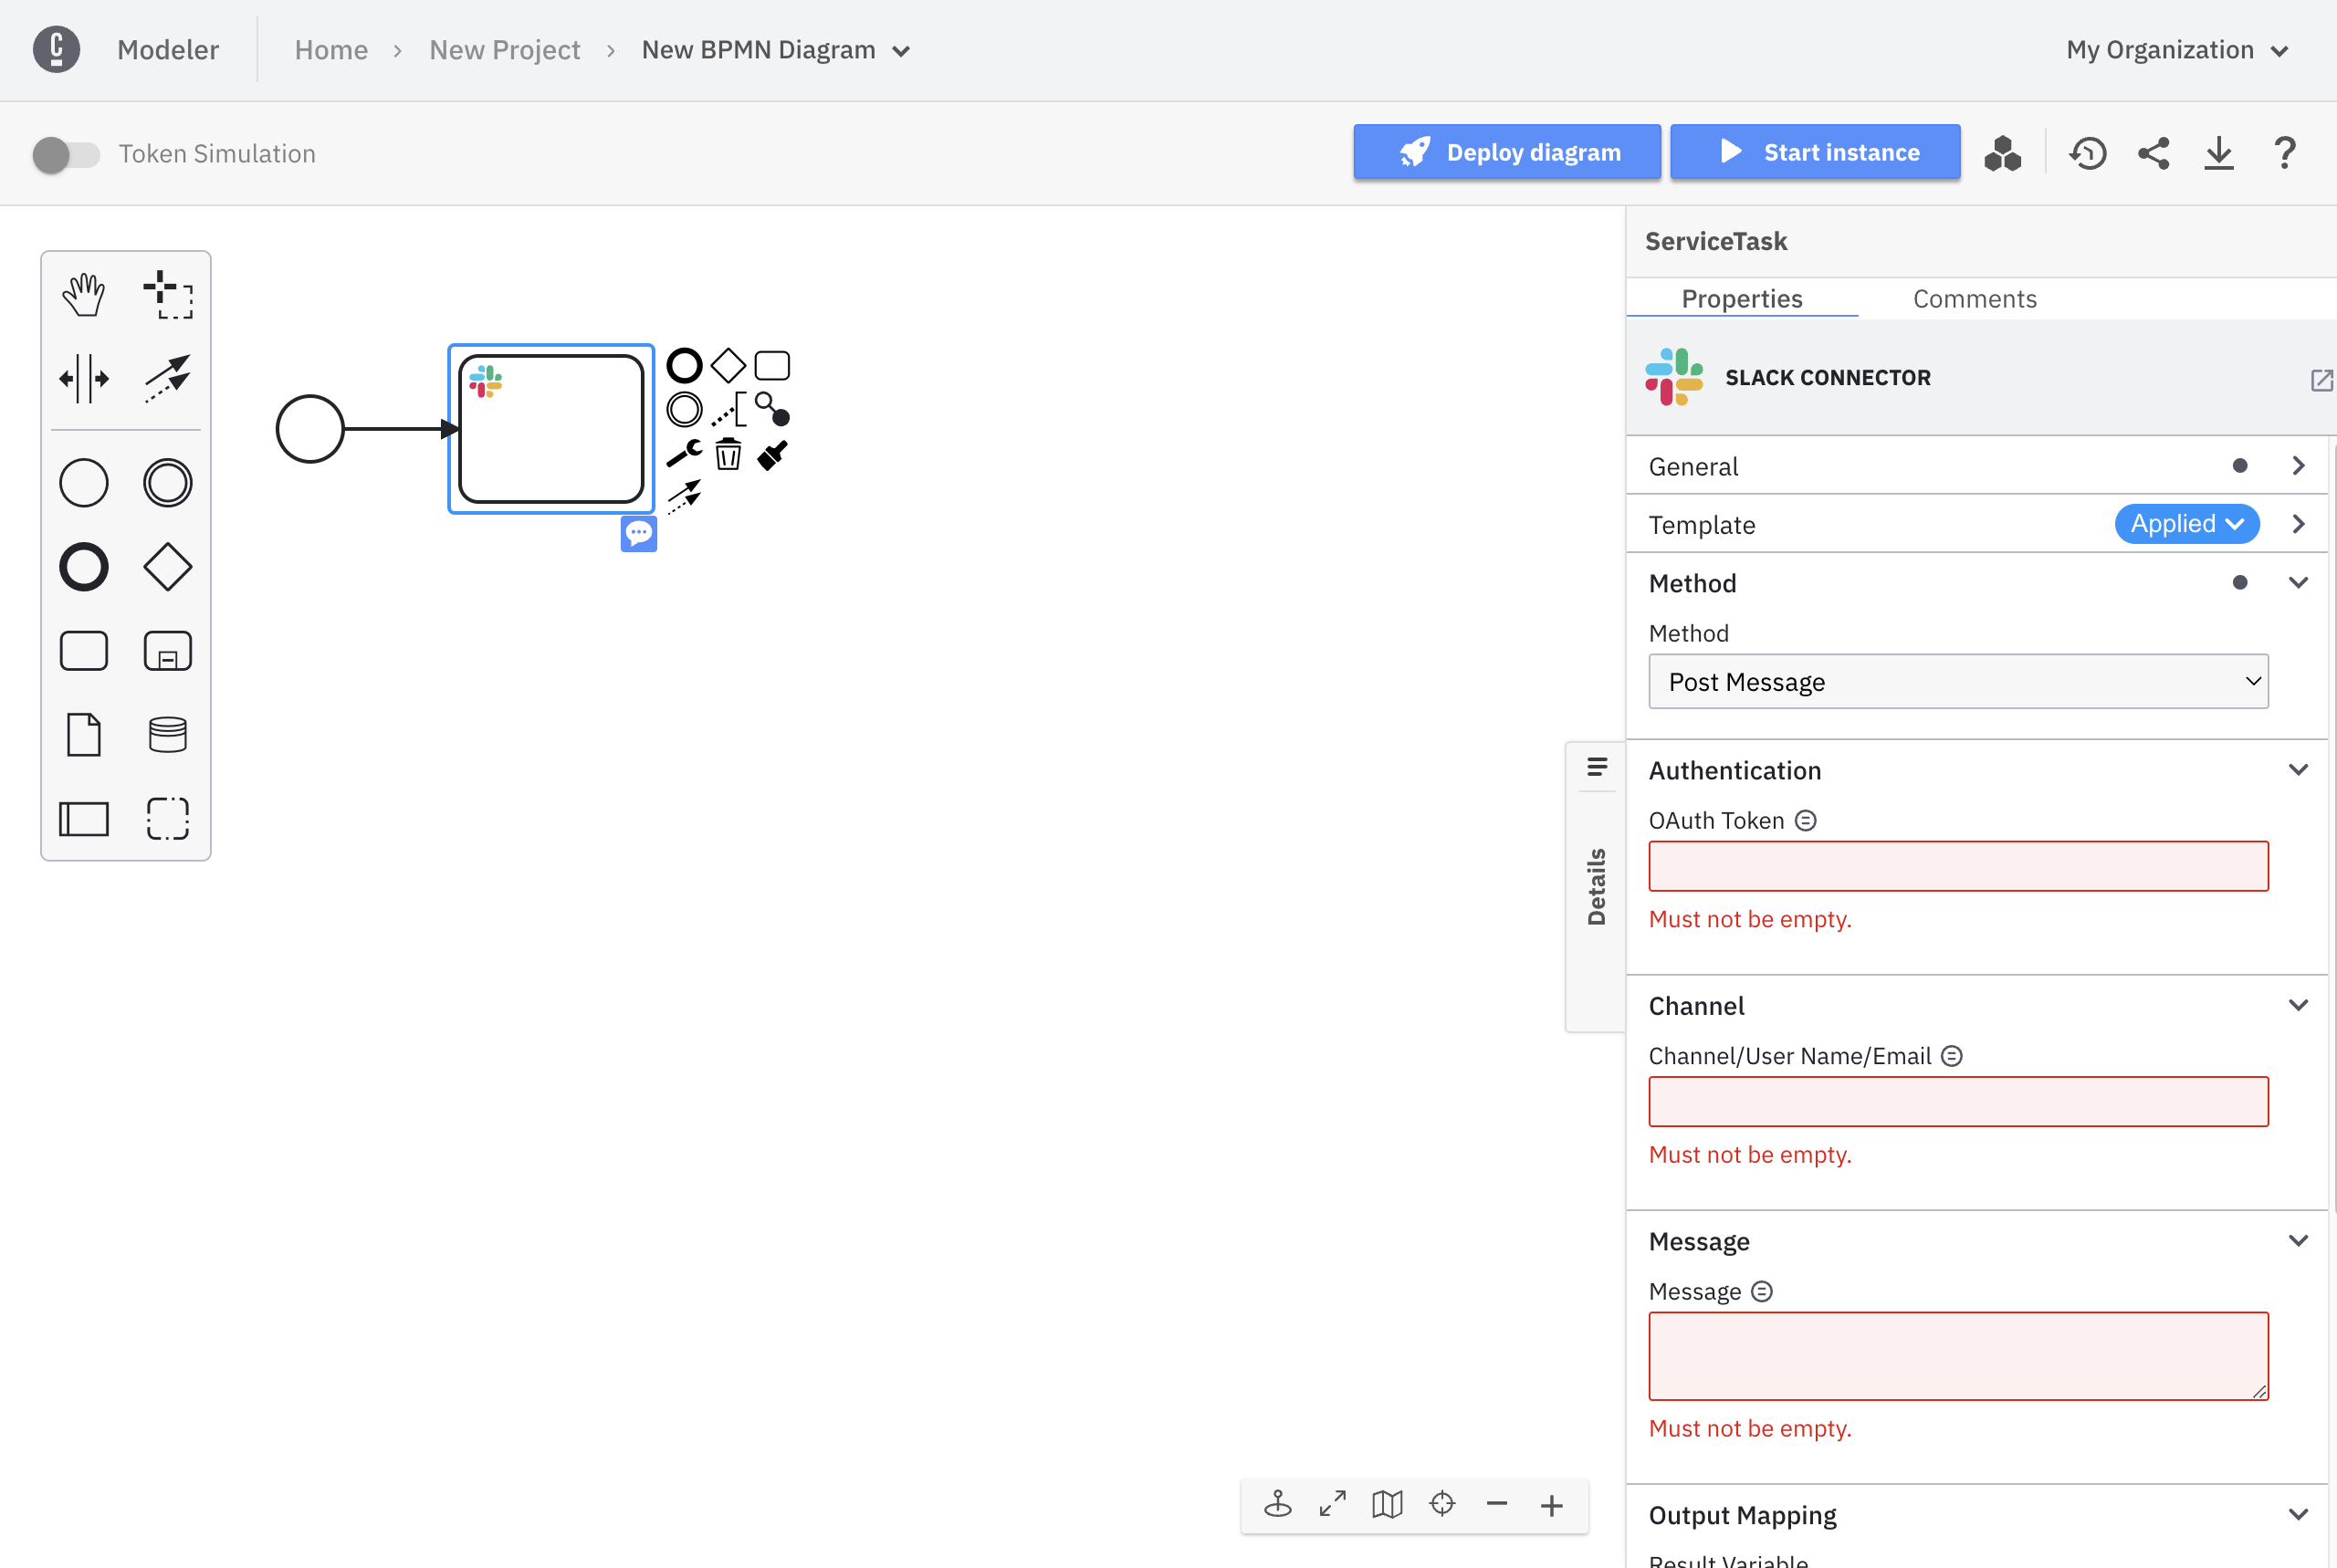Click the share diagram icon
Screen dimensions: 2337x1568
(2153, 153)
